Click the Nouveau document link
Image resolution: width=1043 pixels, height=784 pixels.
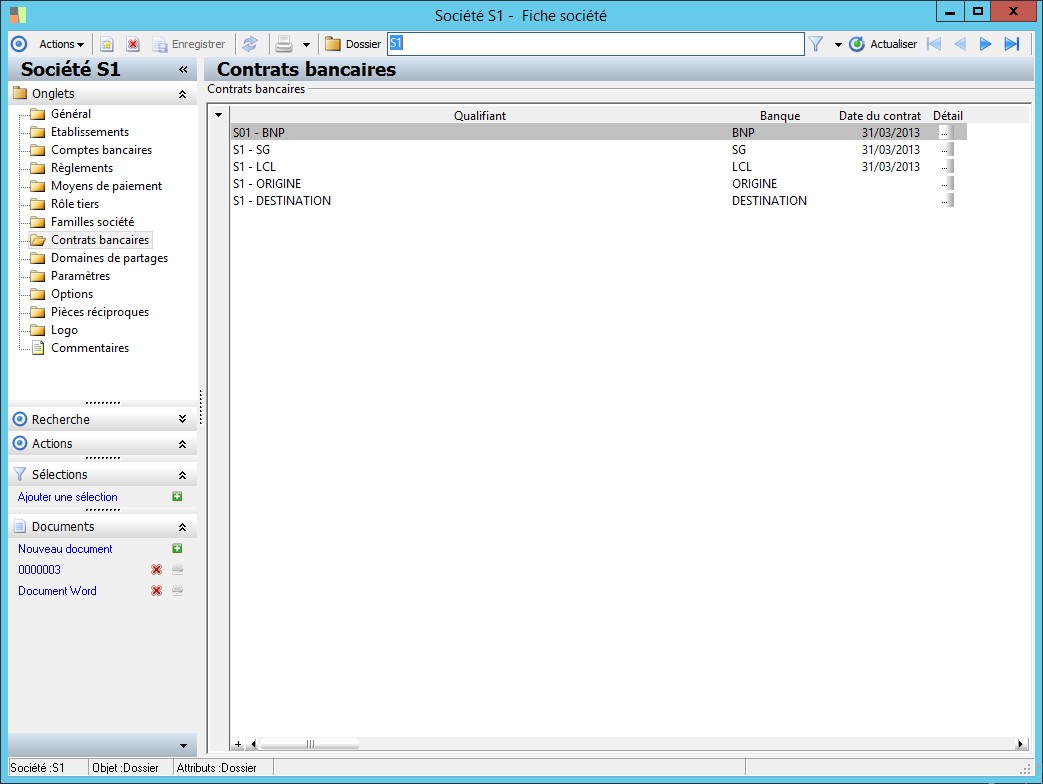pyautogui.click(x=65, y=549)
